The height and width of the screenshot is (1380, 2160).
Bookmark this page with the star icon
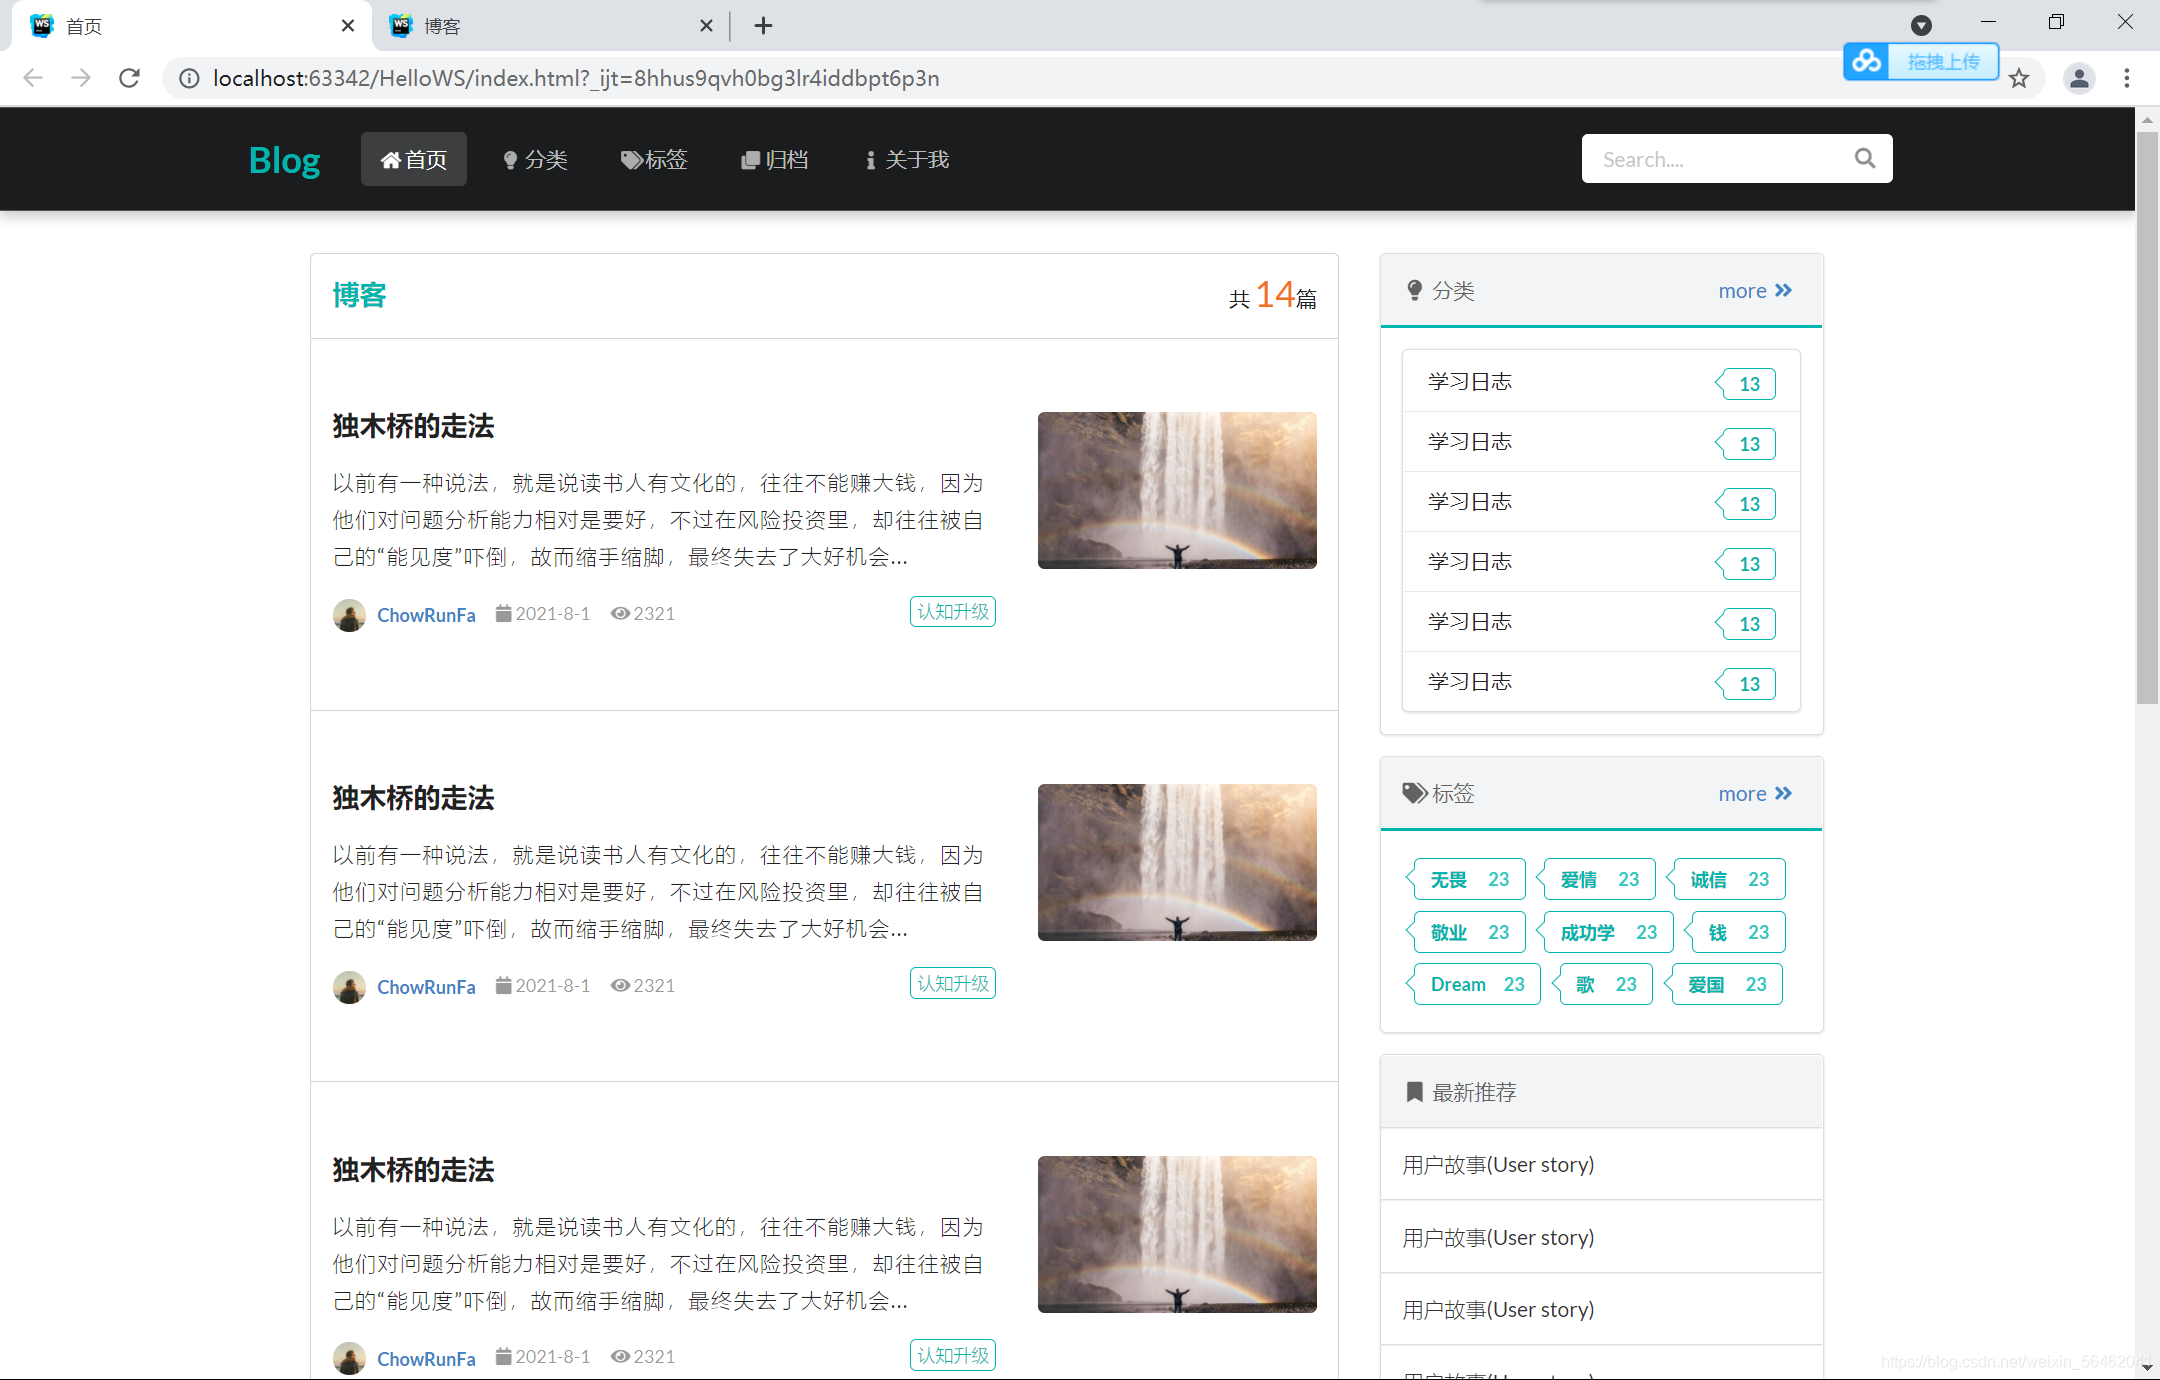(x=2019, y=78)
